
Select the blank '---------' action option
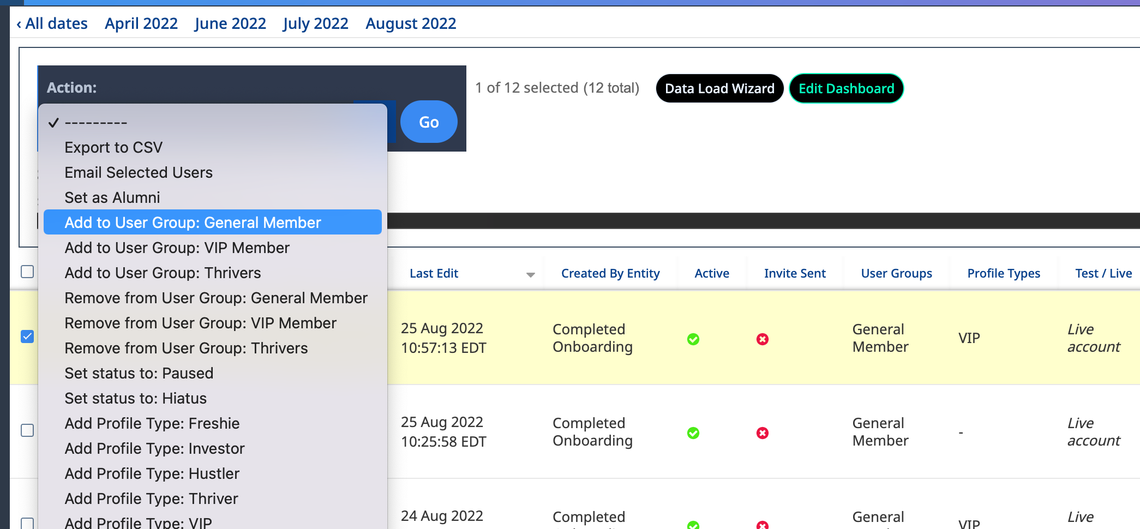point(212,122)
